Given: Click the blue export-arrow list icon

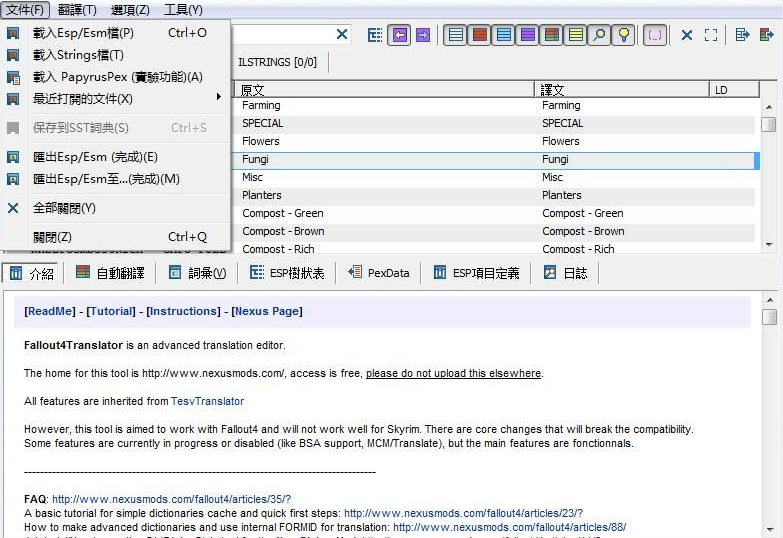Looking at the screenshot, I should tap(743, 35).
